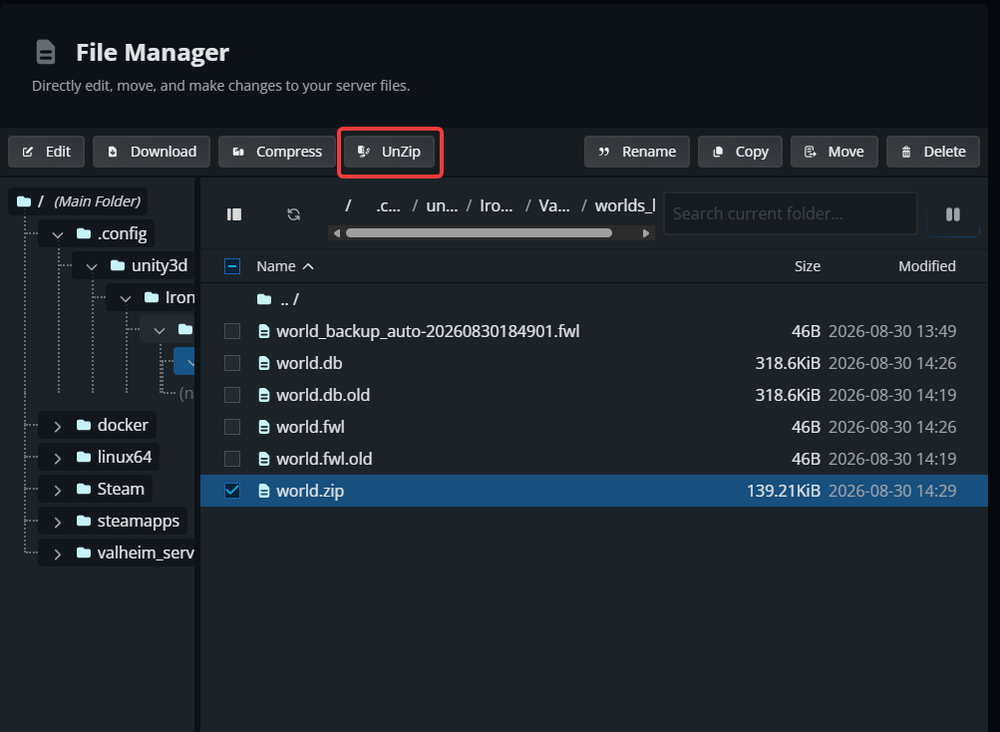Viewport: 1000px width, 732px height.
Task: Uncheck the world.zip checkbox
Action: point(232,490)
